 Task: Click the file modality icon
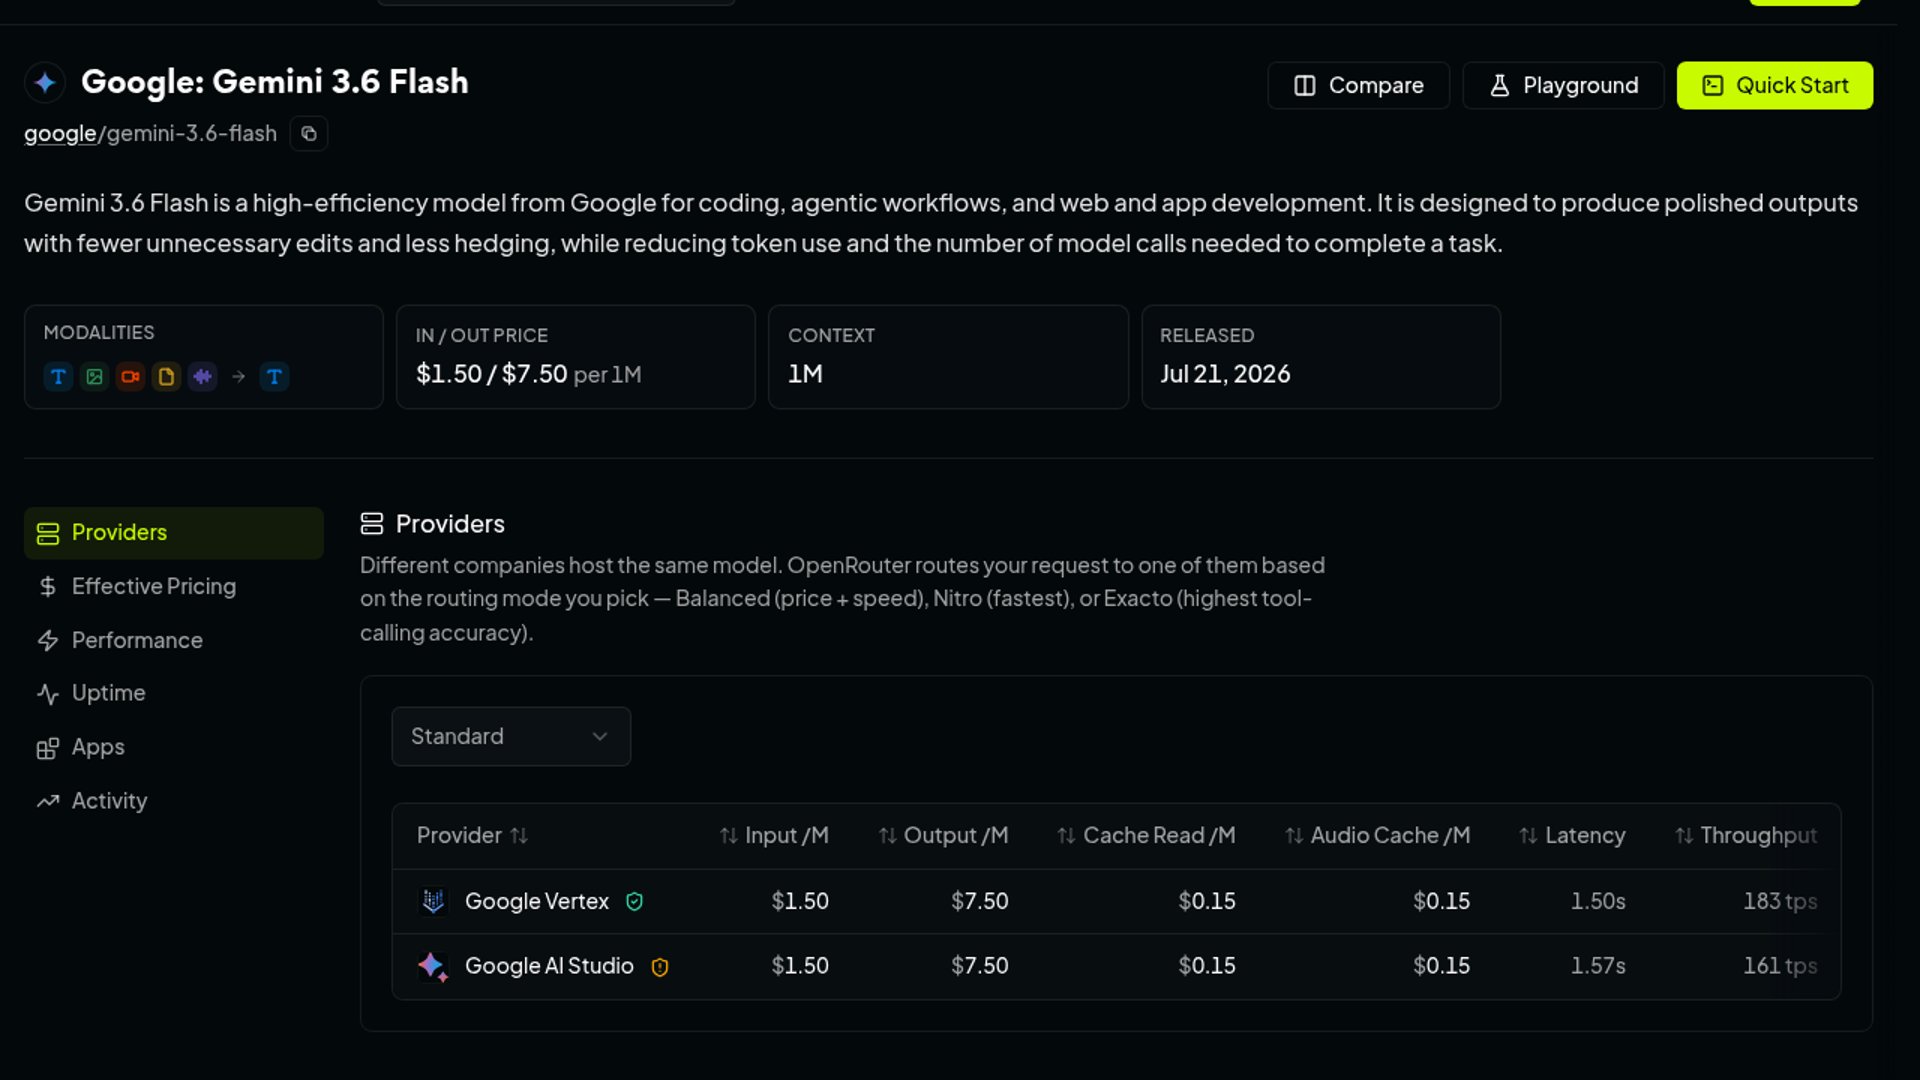(x=166, y=377)
